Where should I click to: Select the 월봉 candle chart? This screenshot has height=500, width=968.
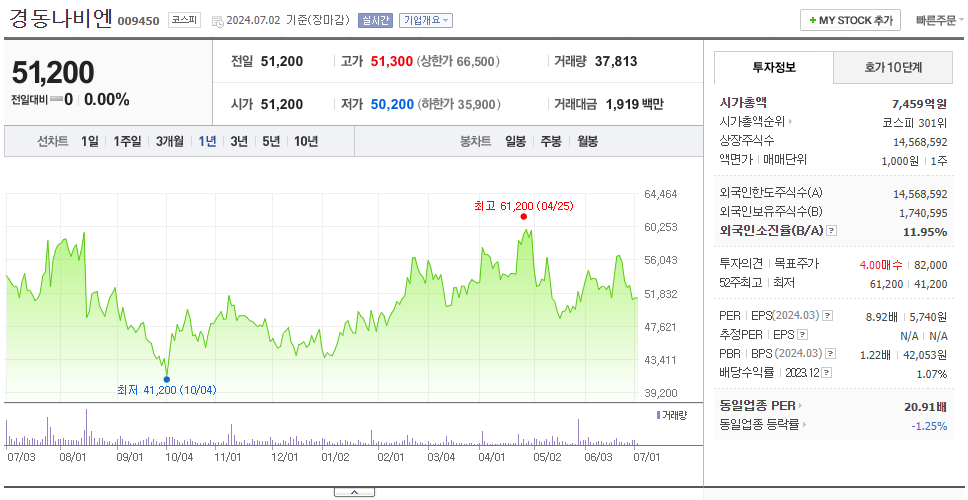[588, 141]
